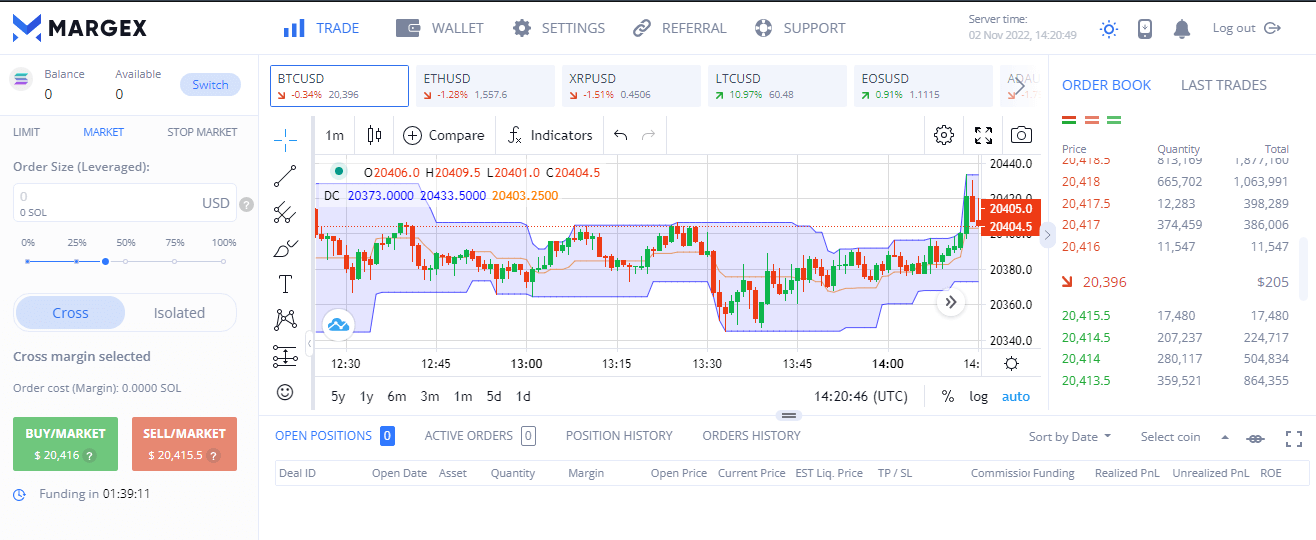
Task: Enter fullscreen chart mode
Action: click(983, 135)
